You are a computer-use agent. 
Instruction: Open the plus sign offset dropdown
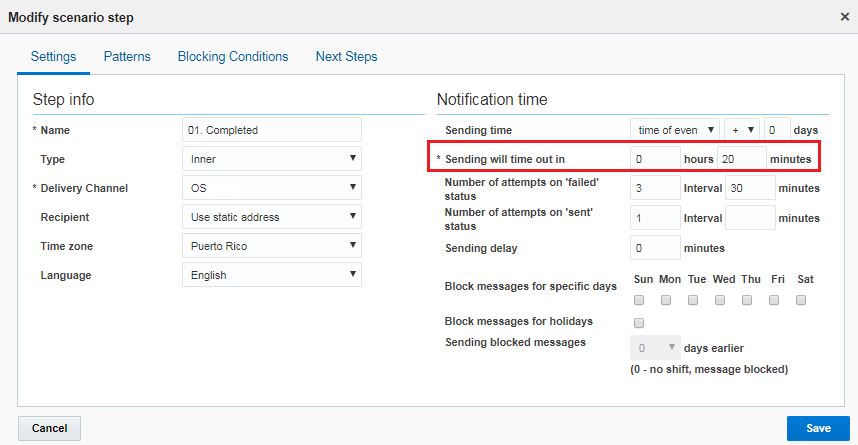(742, 130)
